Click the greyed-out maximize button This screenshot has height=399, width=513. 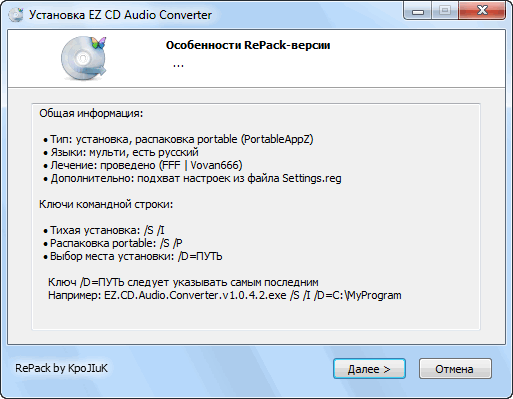[445, 11]
